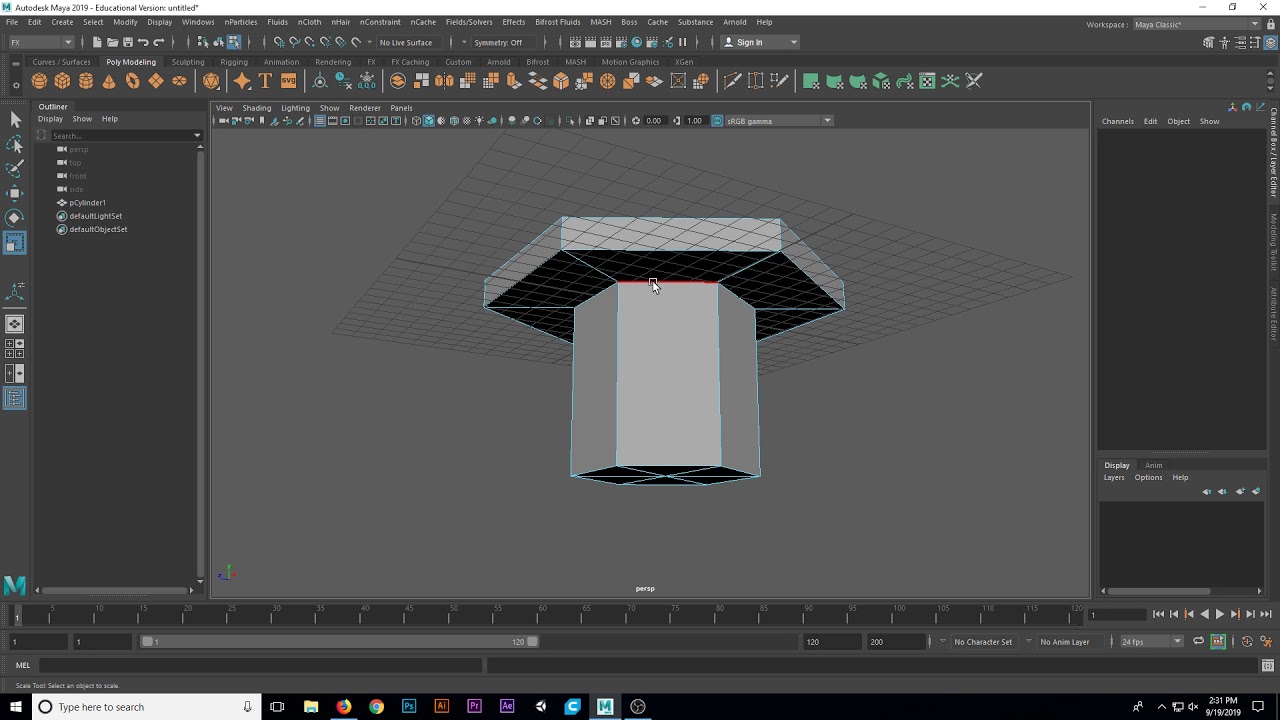Open the Layers menu in the layer editor
The height and width of the screenshot is (720, 1280).
pos(1113,477)
